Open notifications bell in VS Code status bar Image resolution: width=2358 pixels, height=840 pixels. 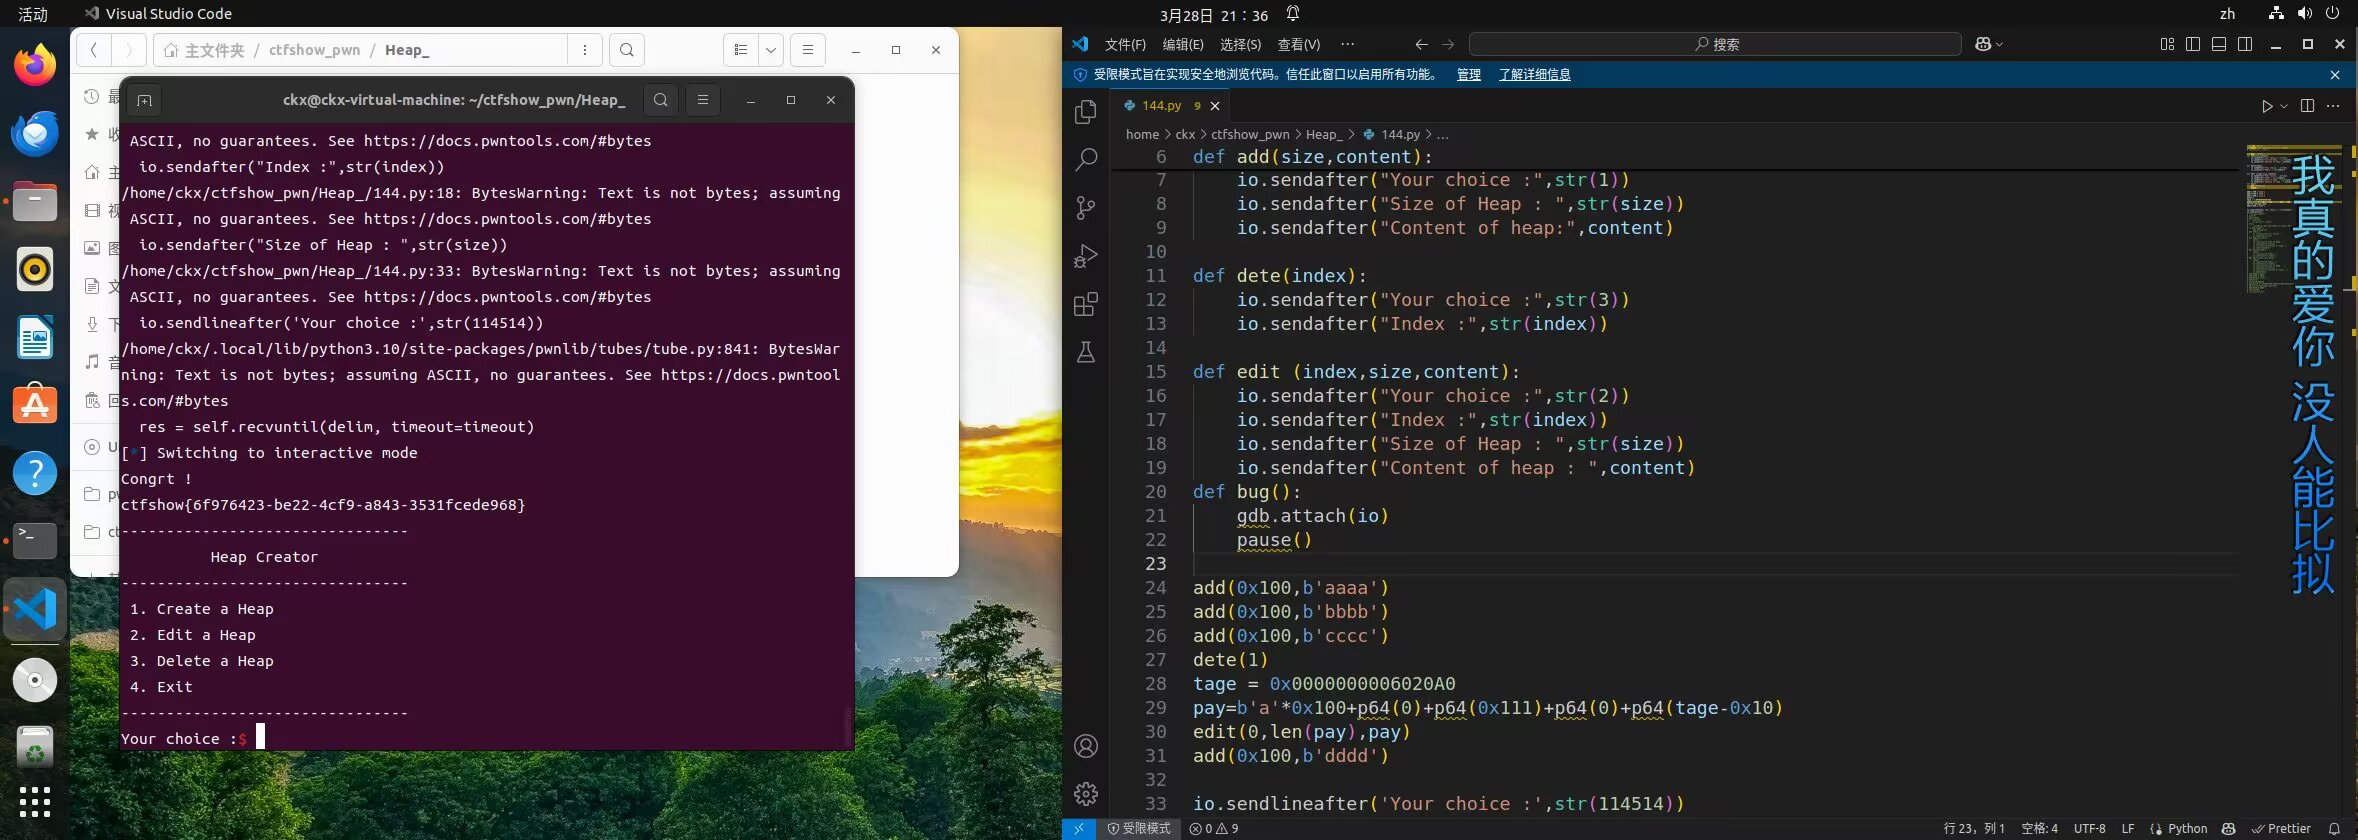click(x=2334, y=829)
